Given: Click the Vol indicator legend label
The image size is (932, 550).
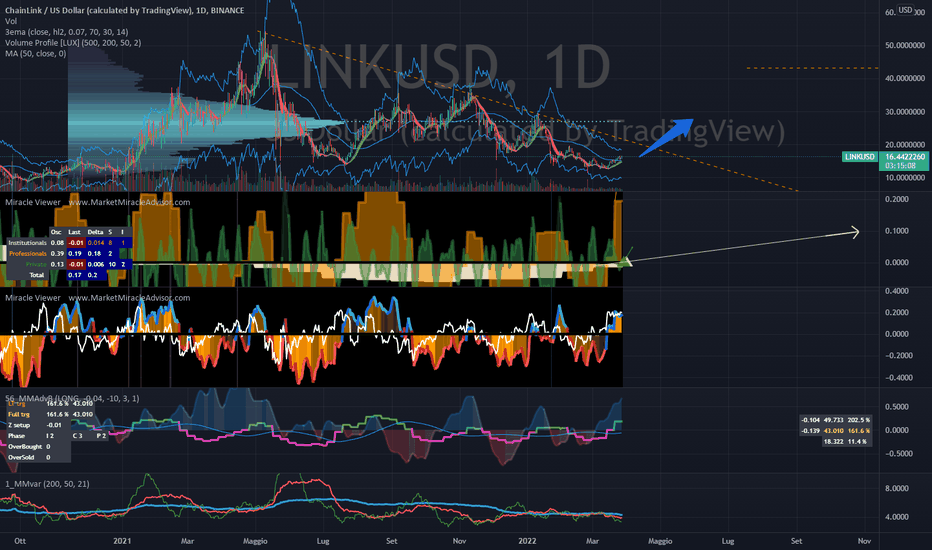Looking at the screenshot, I should (x=11, y=21).
